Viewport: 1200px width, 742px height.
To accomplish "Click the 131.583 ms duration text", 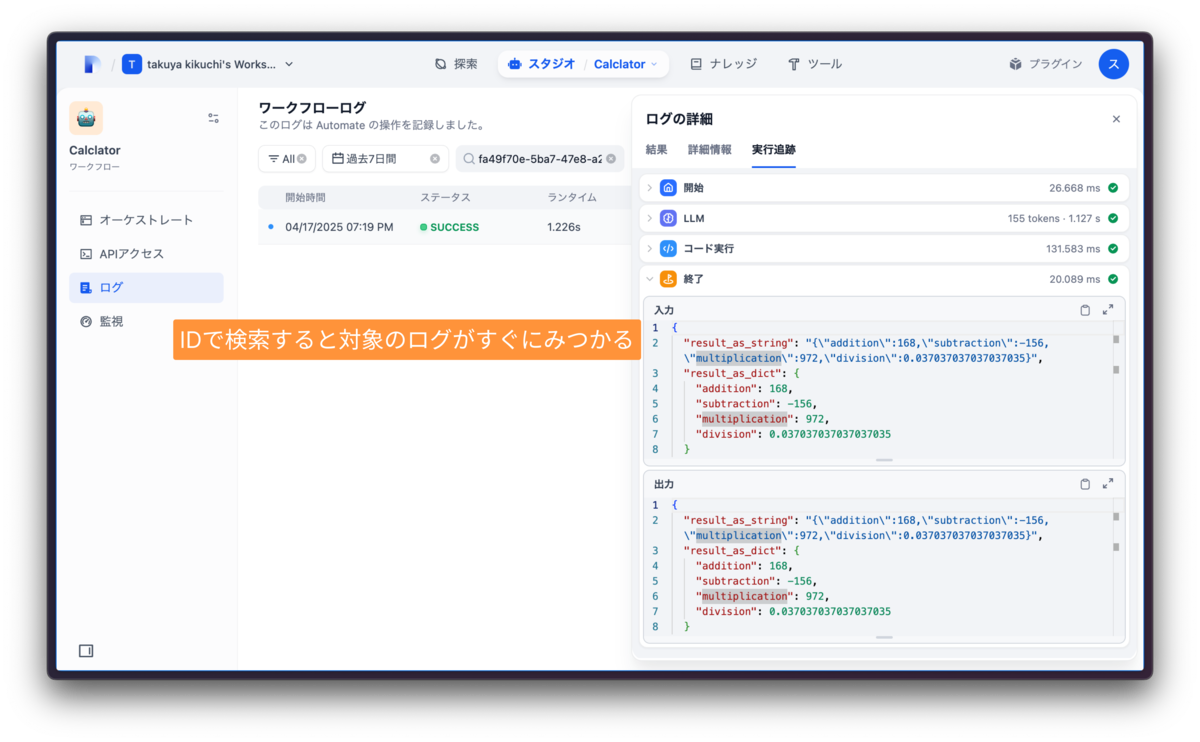I will [x=1072, y=248].
